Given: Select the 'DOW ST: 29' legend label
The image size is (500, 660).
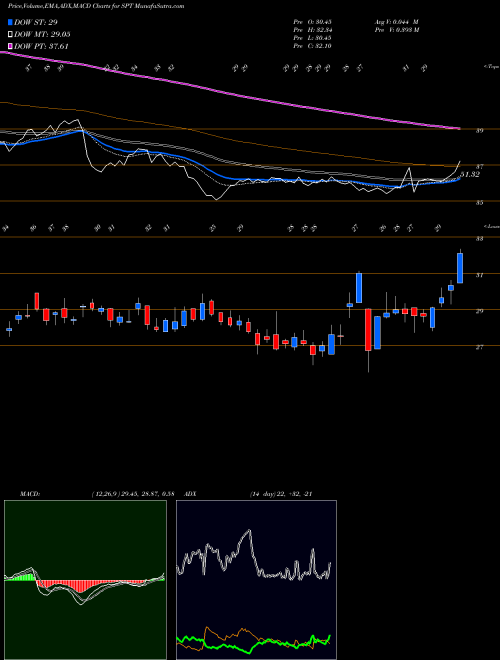Looking at the screenshot, I should (x=36, y=22).
